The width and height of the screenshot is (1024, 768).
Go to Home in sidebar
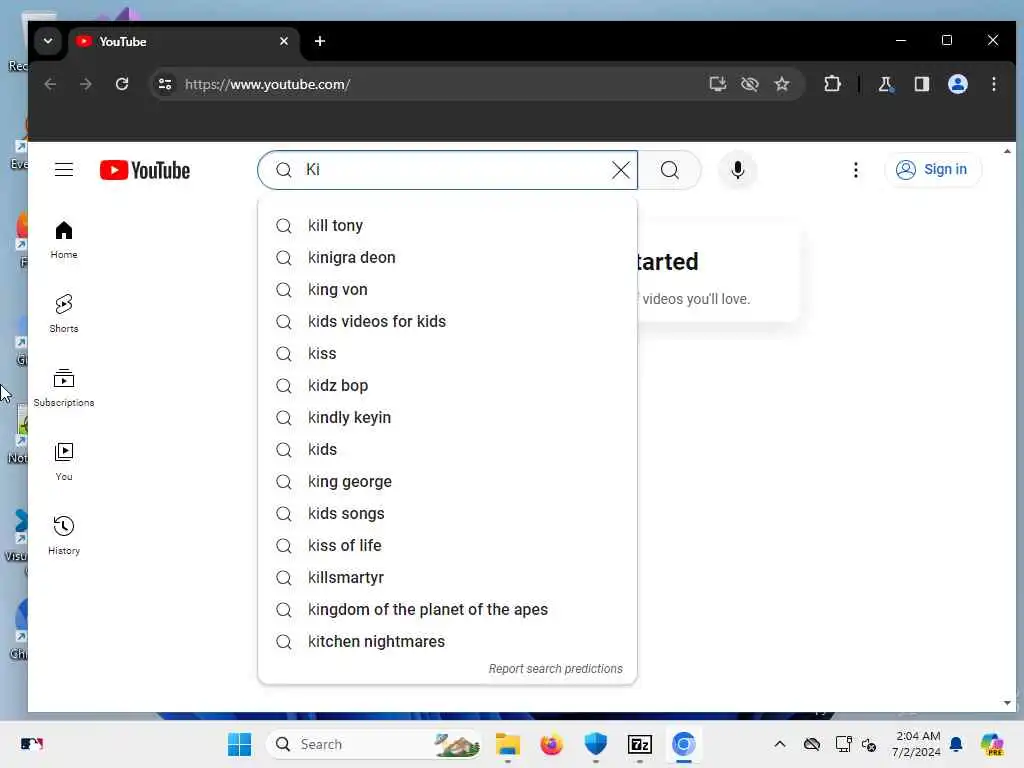click(64, 240)
